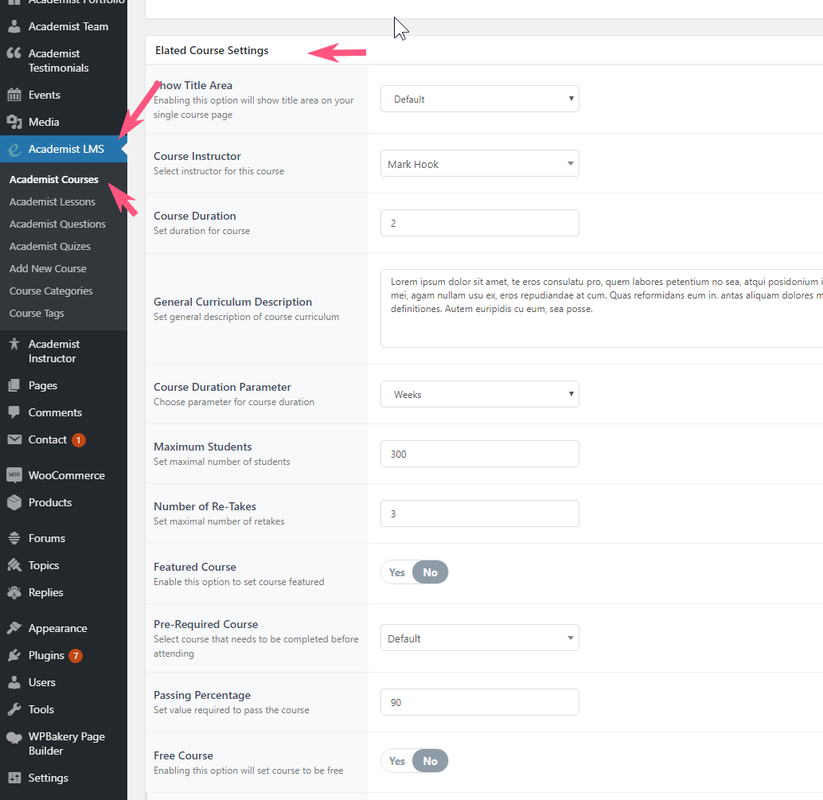Screen dimensions: 823x800
Task: Click the Forums icon in sidebar
Action: [14, 538]
